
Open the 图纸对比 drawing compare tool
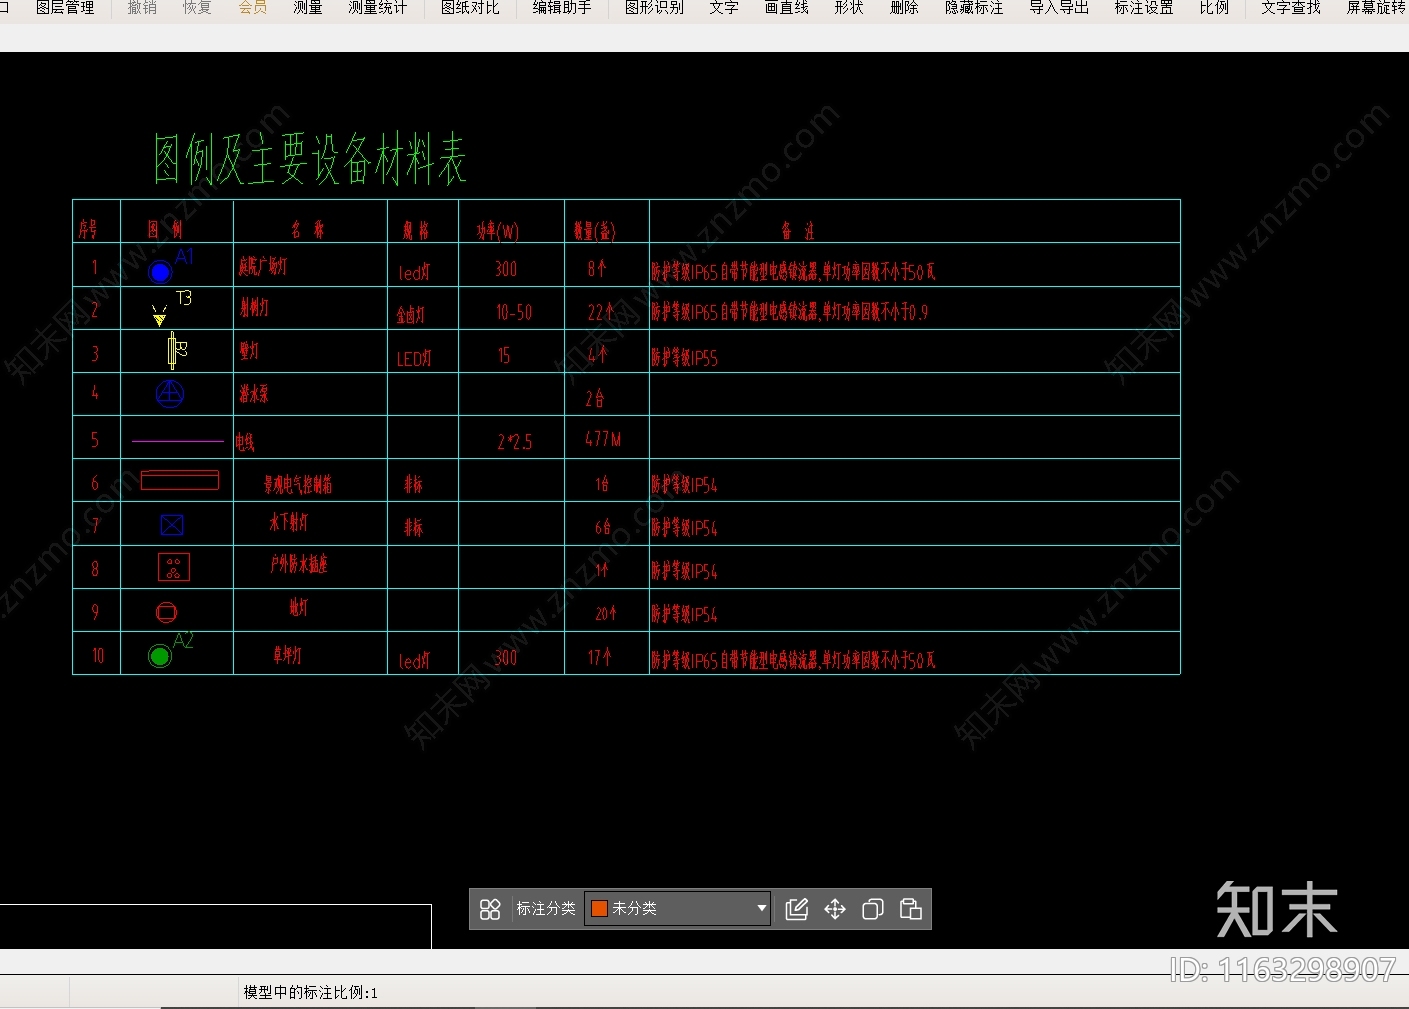point(470,8)
